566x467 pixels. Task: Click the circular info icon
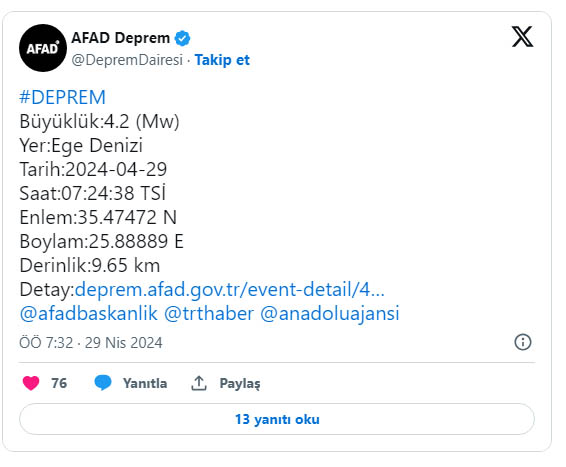tap(523, 342)
